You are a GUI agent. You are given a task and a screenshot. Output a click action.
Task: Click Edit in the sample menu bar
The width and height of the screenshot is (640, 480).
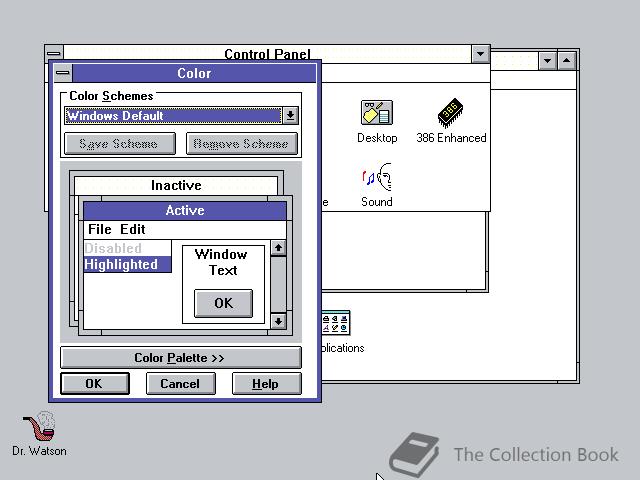pyautogui.click(x=133, y=229)
